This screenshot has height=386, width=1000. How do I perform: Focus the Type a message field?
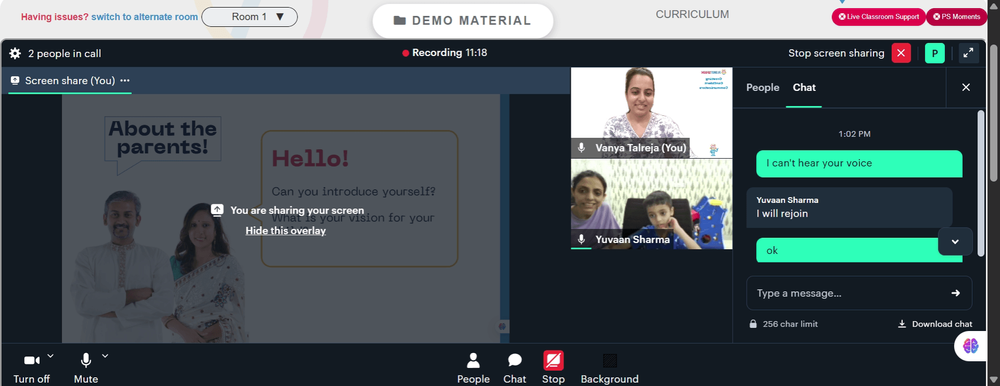click(859, 293)
